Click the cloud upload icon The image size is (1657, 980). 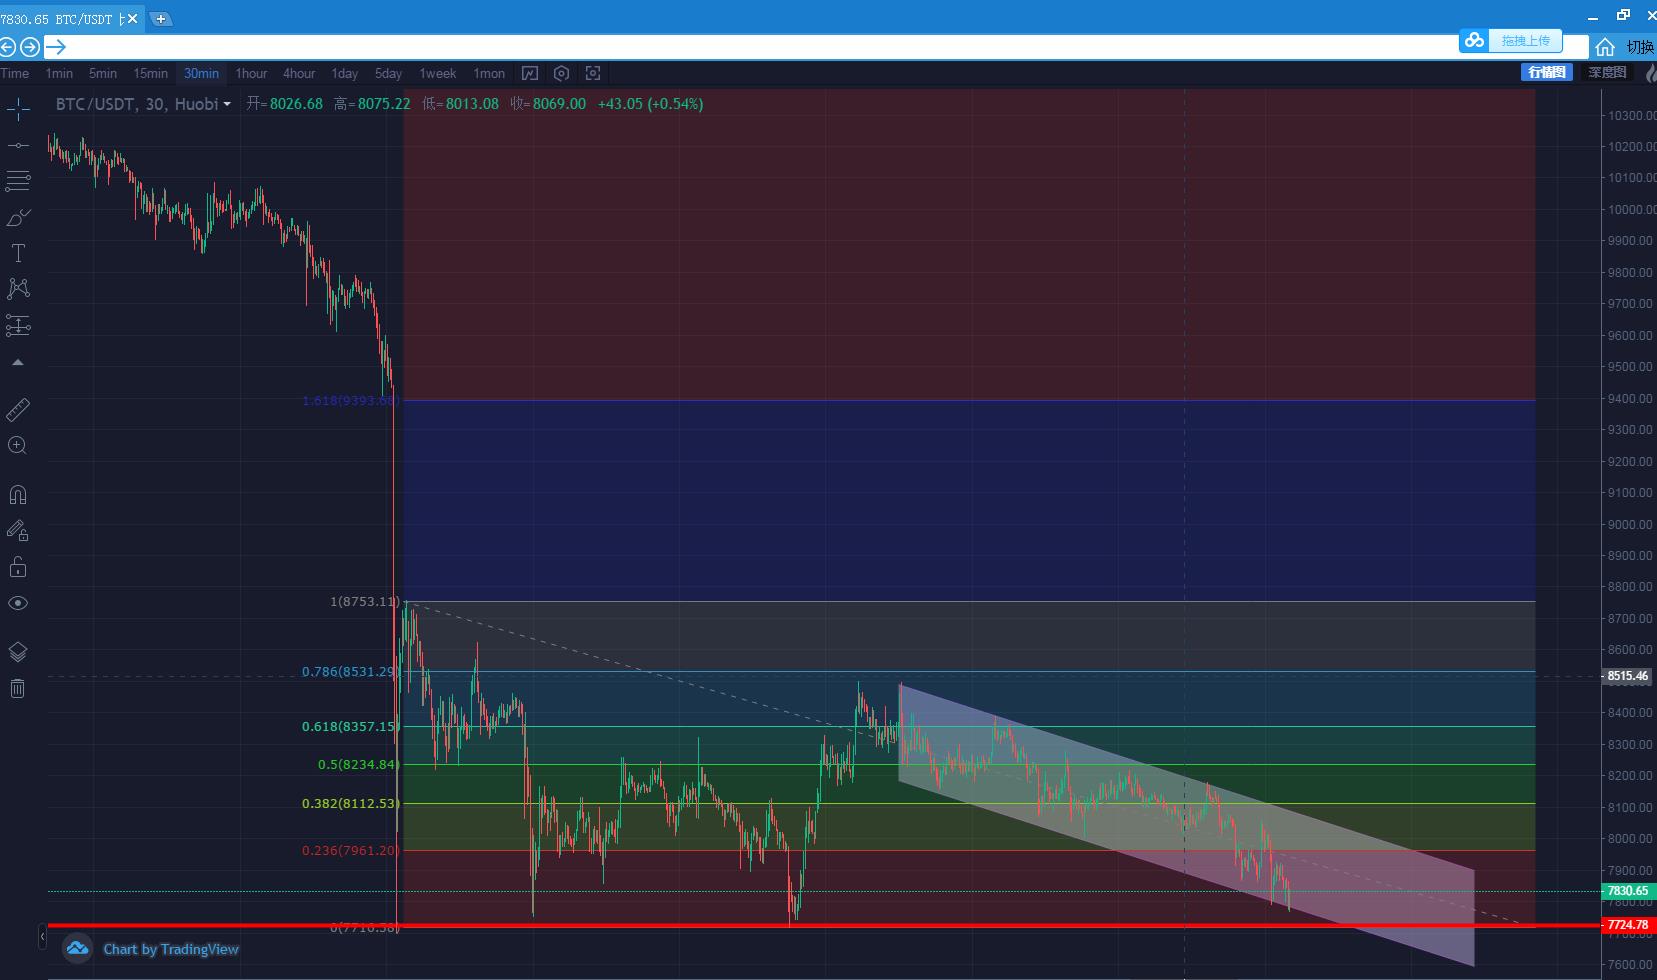[x=1474, y=41]
